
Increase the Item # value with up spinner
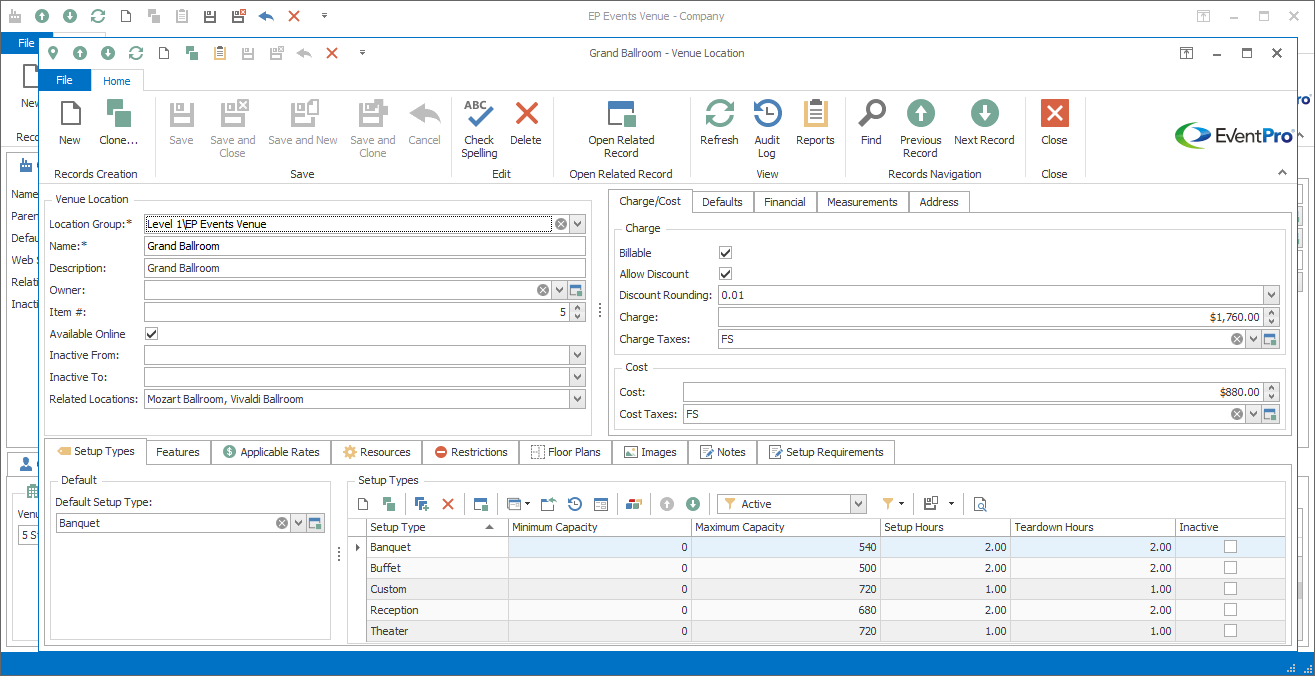pyautogui.click(x=577, y=308)
